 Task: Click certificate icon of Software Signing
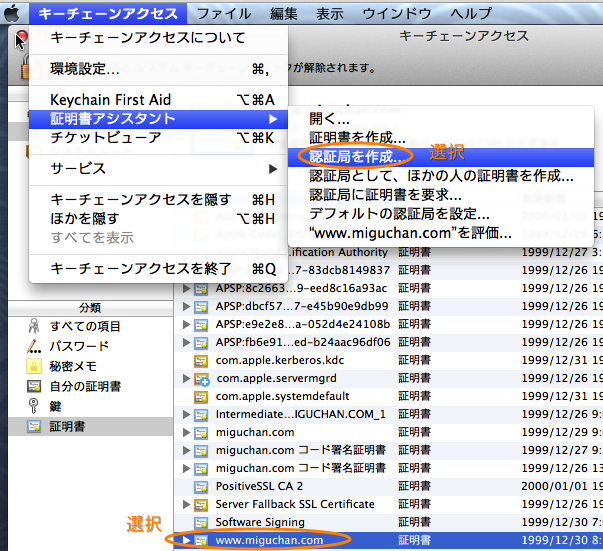click(201, 523)
